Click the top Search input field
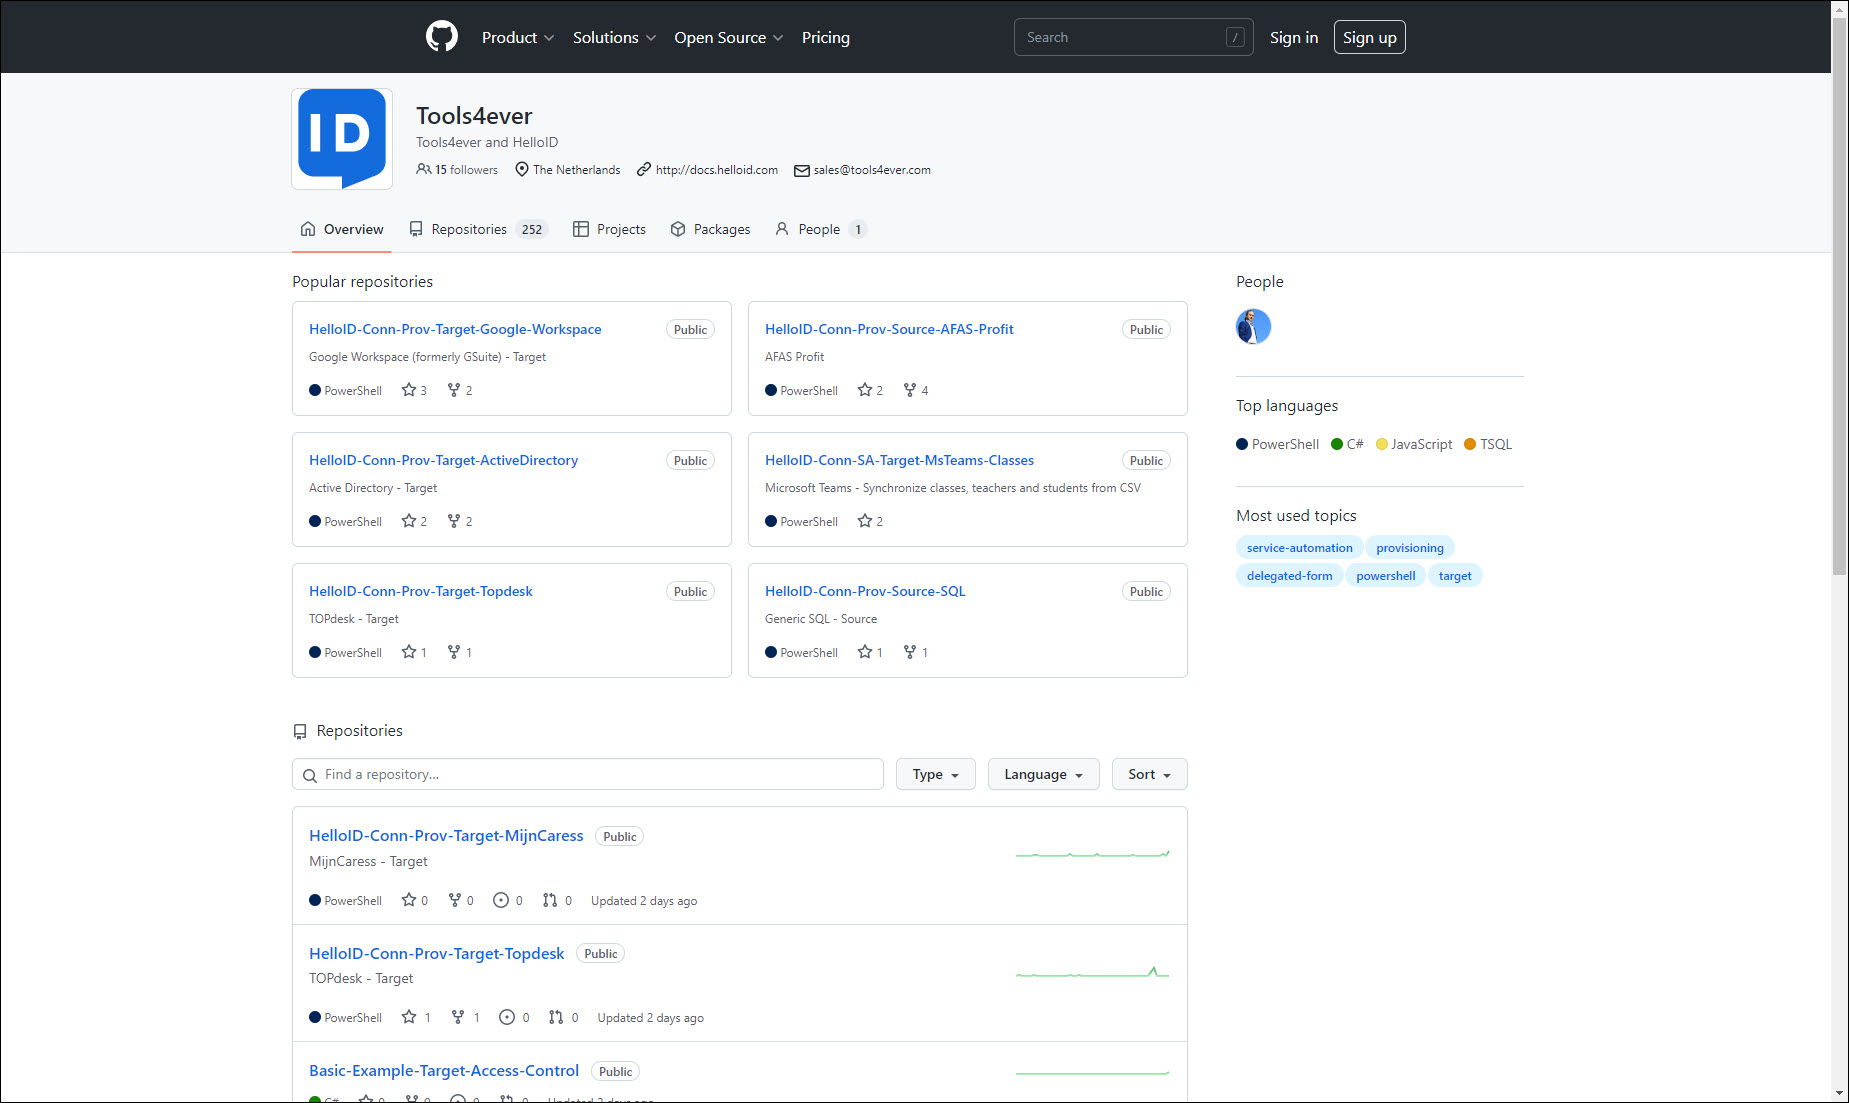 pos(1133,37)
